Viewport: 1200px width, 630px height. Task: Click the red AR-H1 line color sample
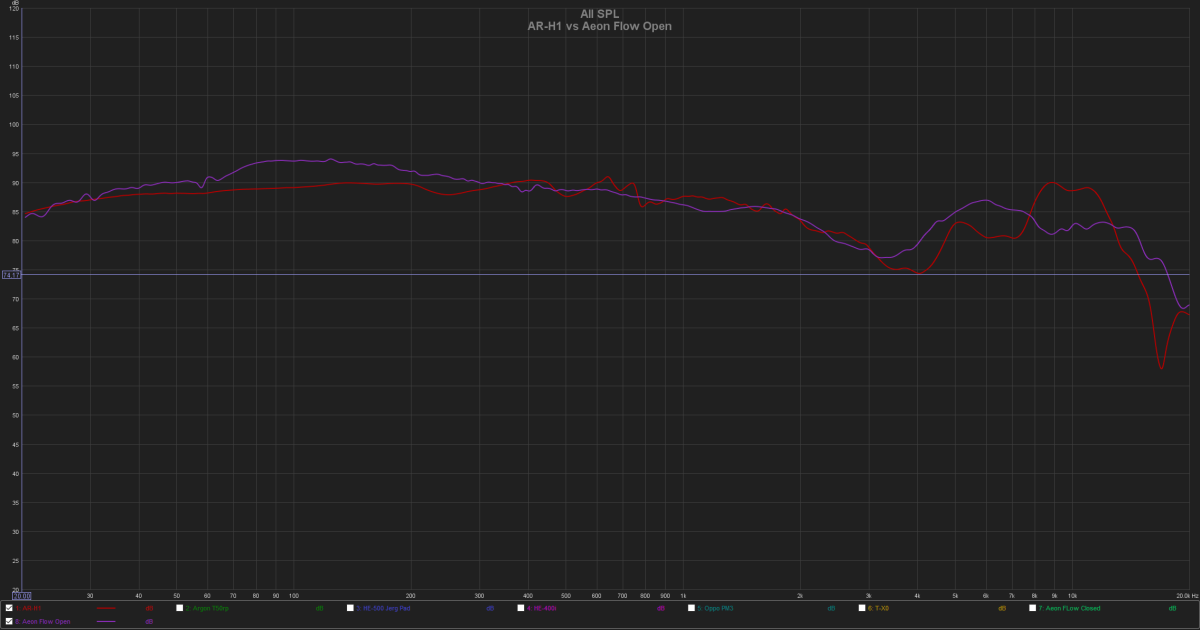106,608
